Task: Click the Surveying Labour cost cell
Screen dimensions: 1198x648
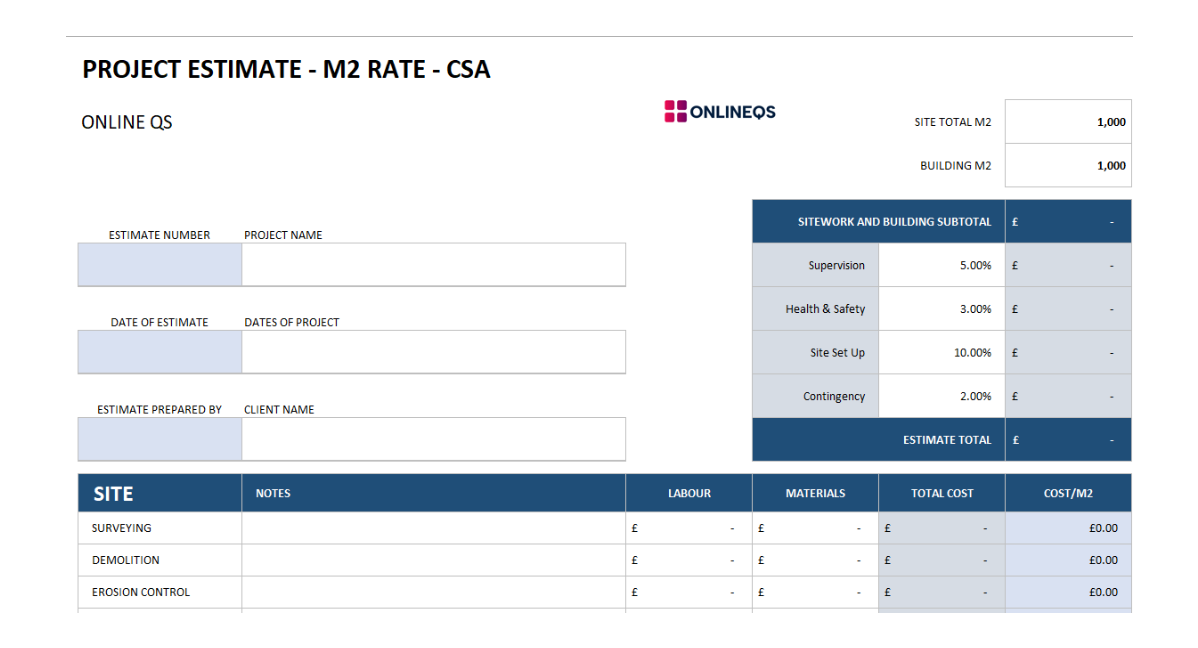Action: (688, 528)
